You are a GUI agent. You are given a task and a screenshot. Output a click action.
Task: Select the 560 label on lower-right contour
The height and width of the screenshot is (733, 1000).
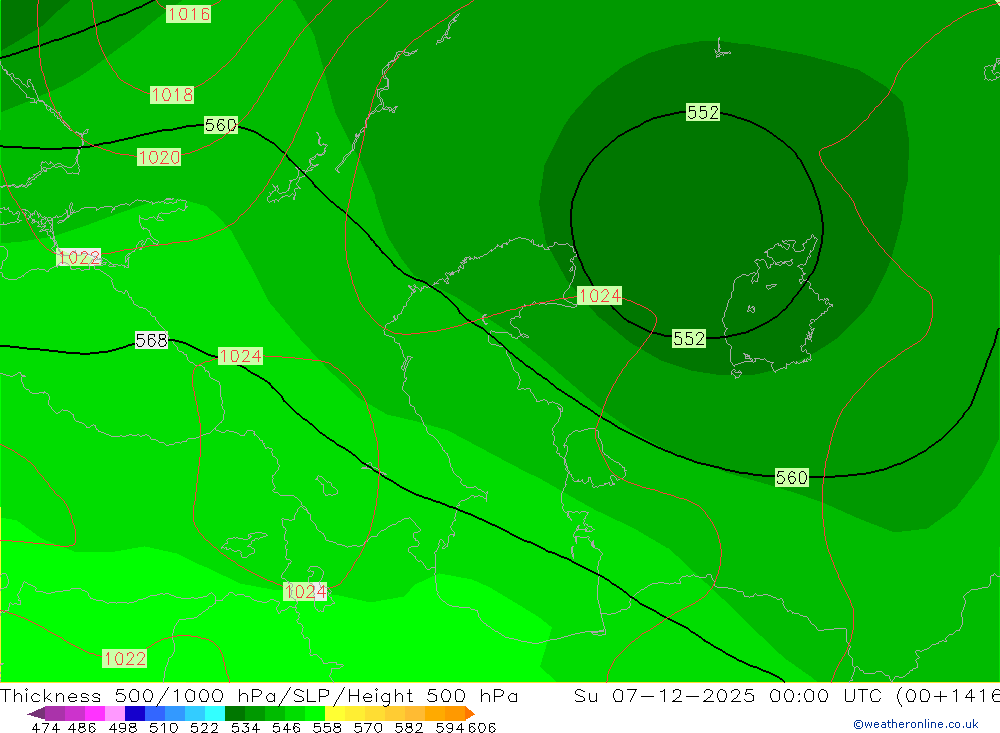(x=791, y=477)
